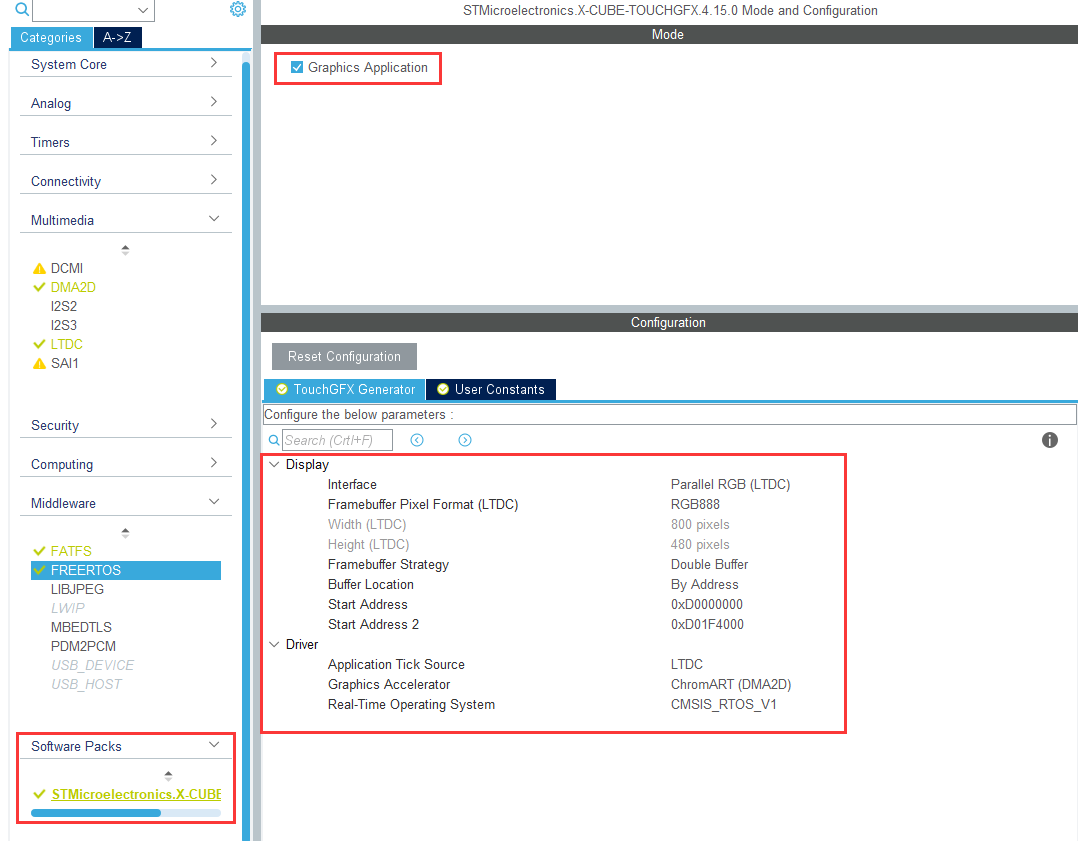Click the checkmark beside X-CUBE software pack

39,794
